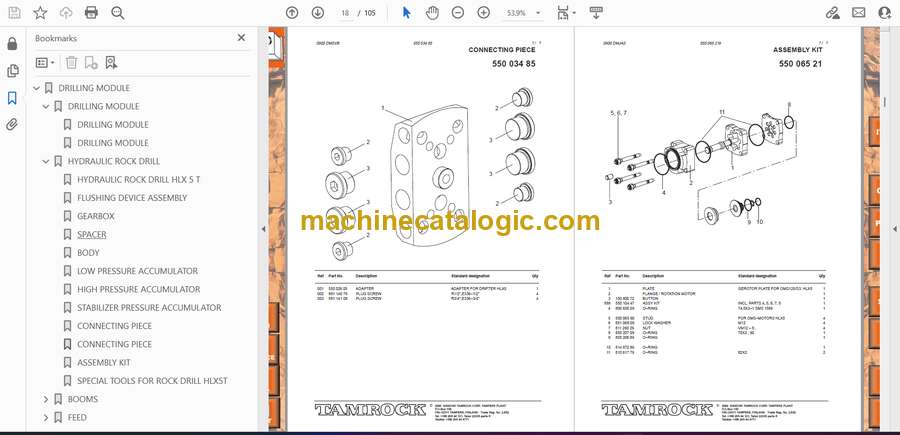
Task: Select the FEED bookmark label
Action: click(x=77, y=417)
